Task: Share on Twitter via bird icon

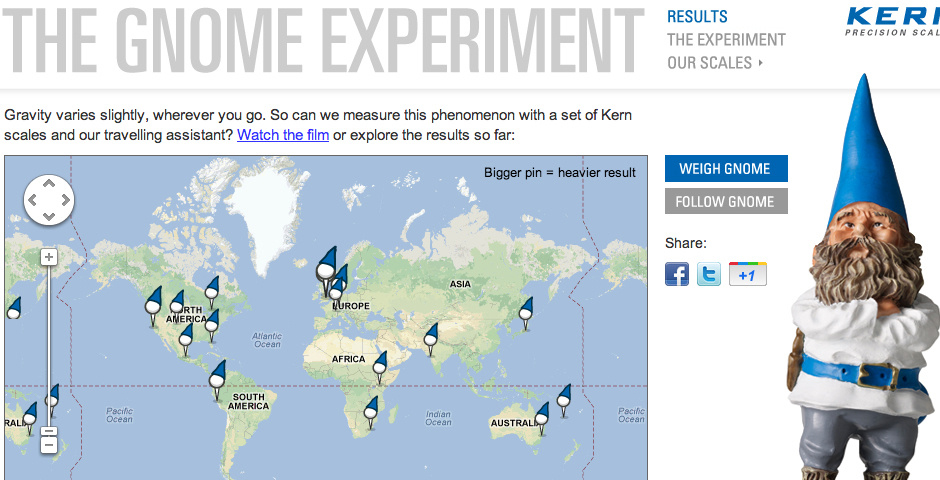Action: (709, 274)
